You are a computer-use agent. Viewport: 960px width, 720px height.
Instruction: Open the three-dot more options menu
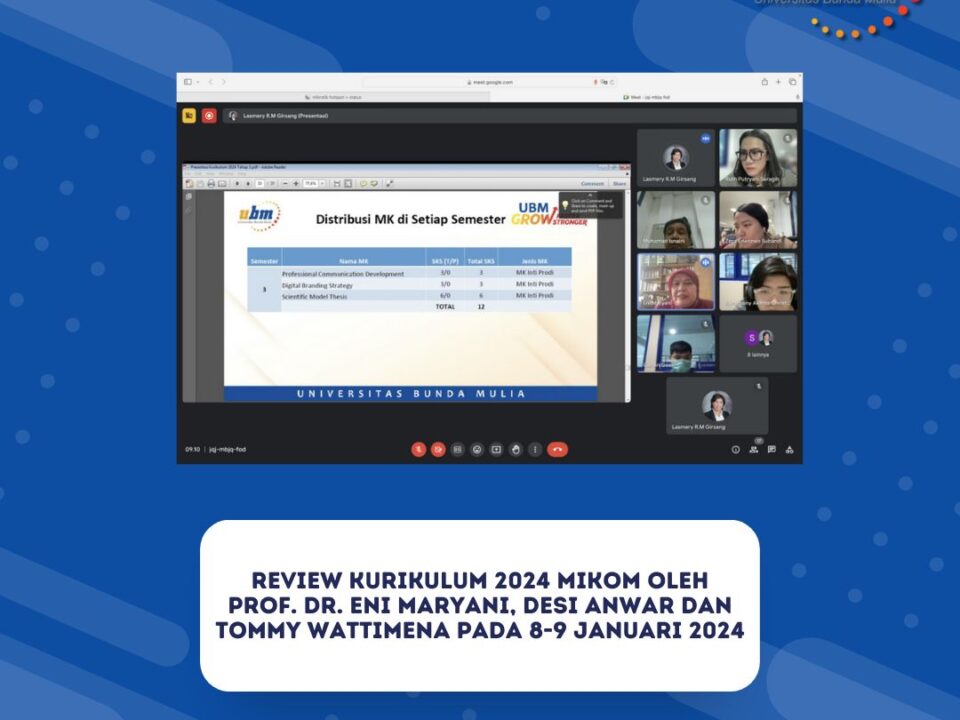coord(535,449)
